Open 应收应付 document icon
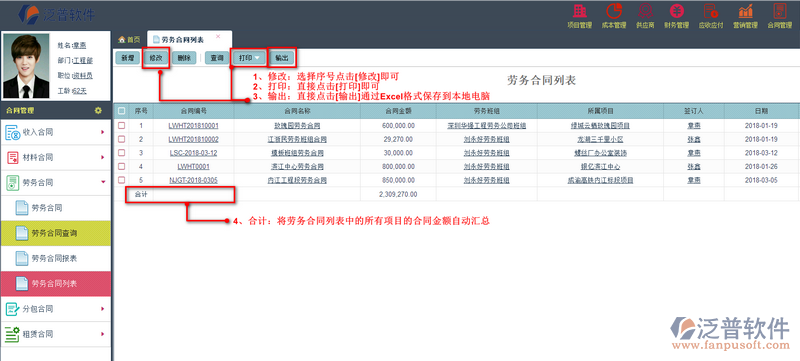Image resolution: width=800 pixels, height=361 pixels. (710, 11)
